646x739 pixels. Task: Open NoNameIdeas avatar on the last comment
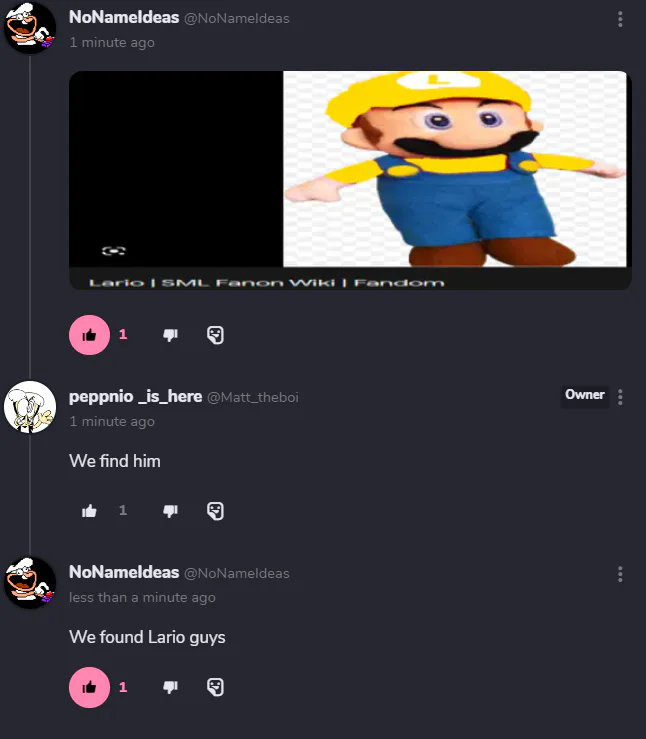click(30, 583)
